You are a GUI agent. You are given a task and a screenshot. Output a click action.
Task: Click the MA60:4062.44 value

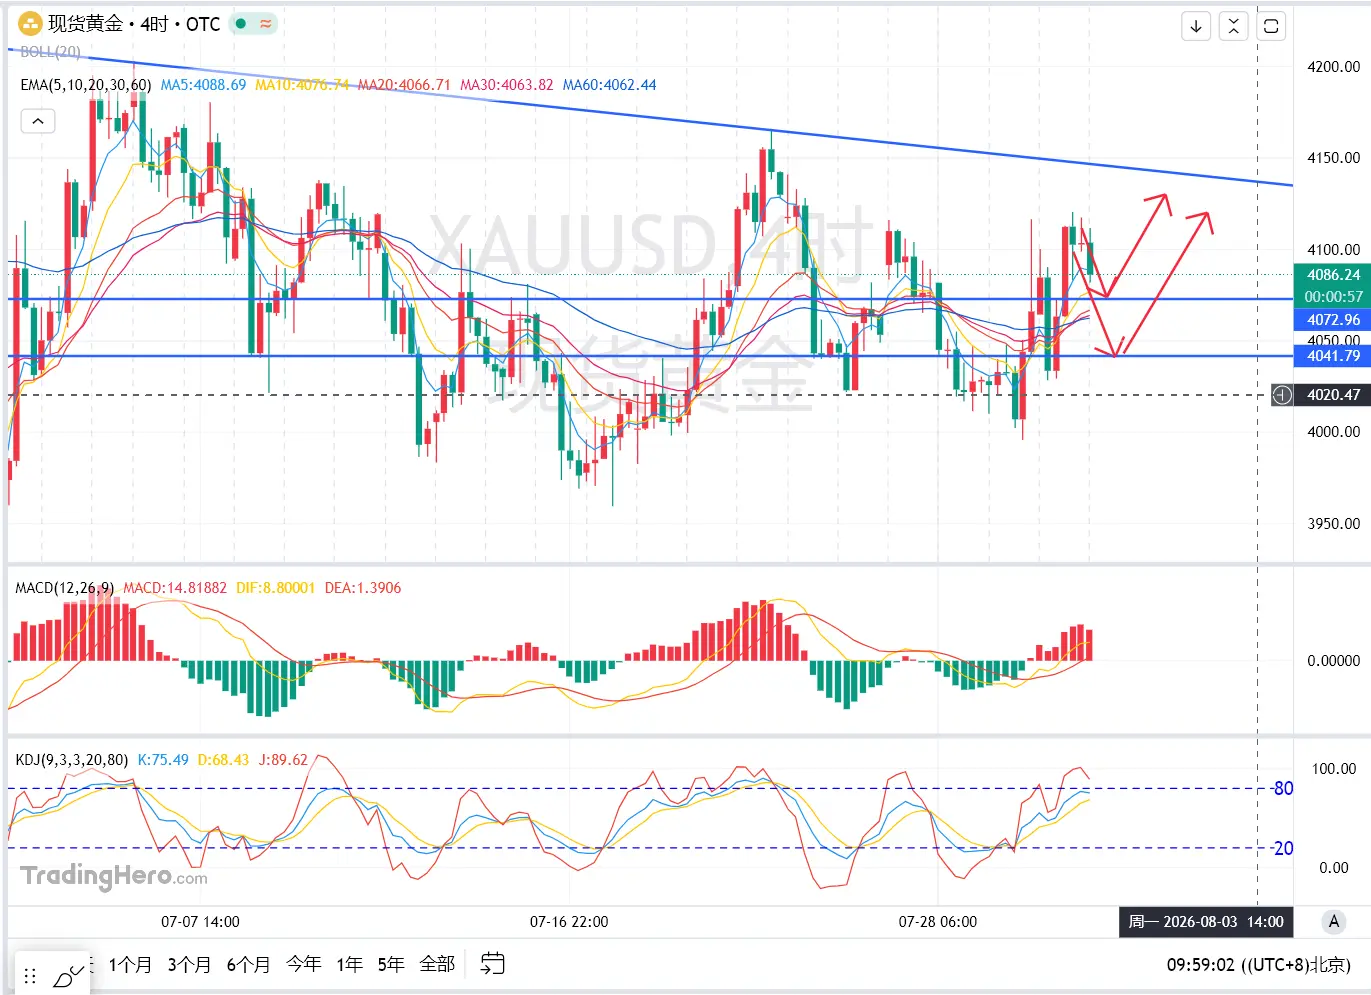pyautogui.click(x=609, y=85)
